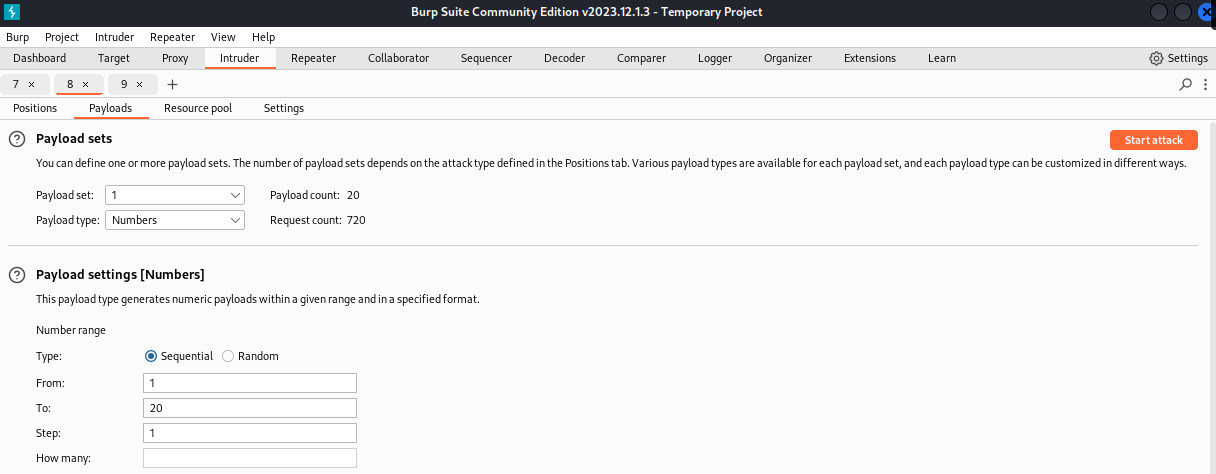Switch to the Organizer tab
This screenshot has width=1216, height=474.
[x=788, y=58]
